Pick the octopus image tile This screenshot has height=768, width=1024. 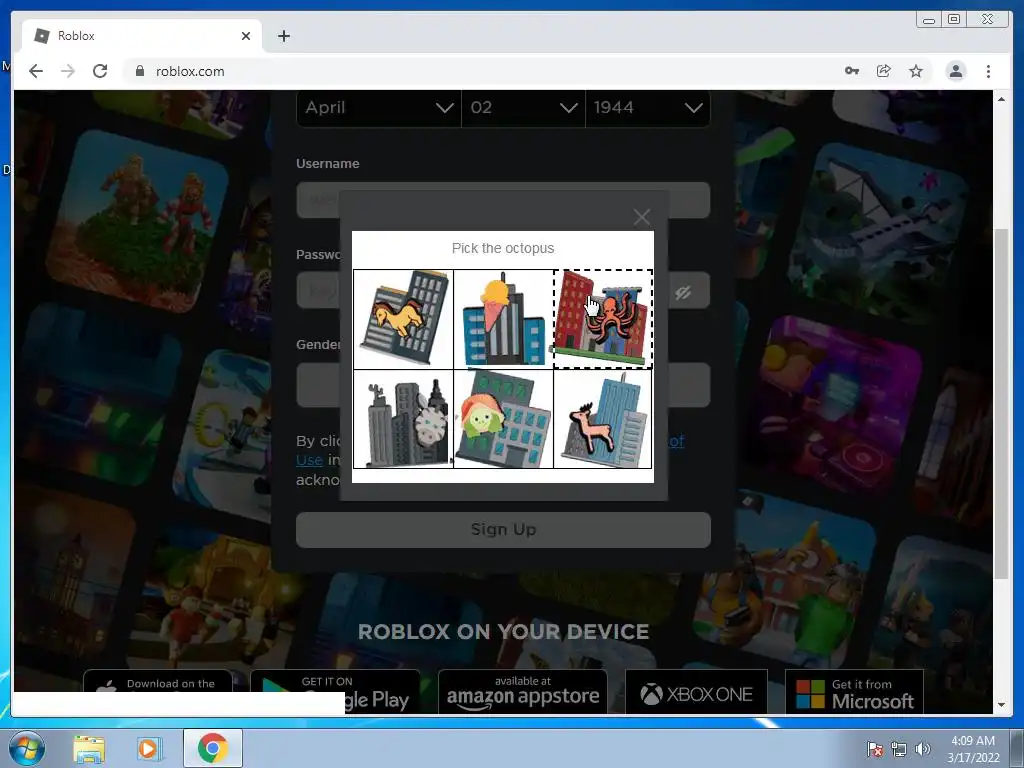coord(603,319)
